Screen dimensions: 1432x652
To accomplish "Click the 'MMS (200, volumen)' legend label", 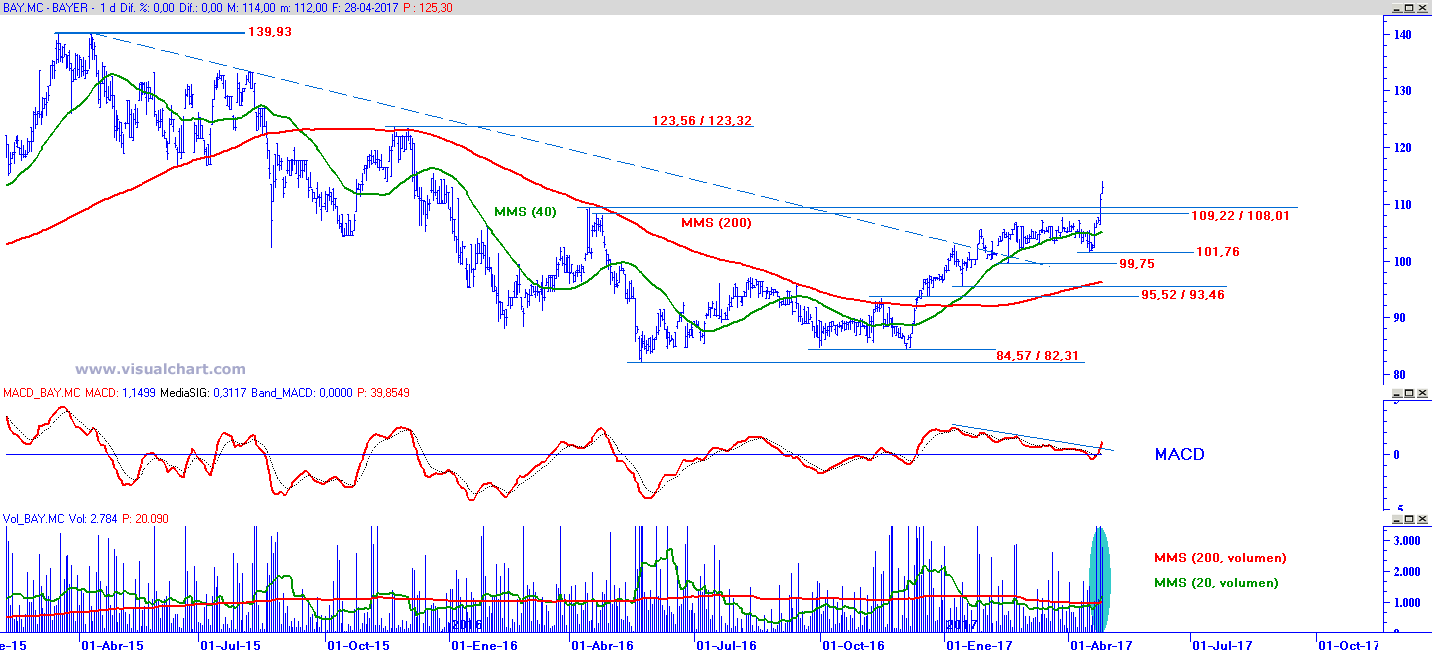I will click(x=1220, y=558).
